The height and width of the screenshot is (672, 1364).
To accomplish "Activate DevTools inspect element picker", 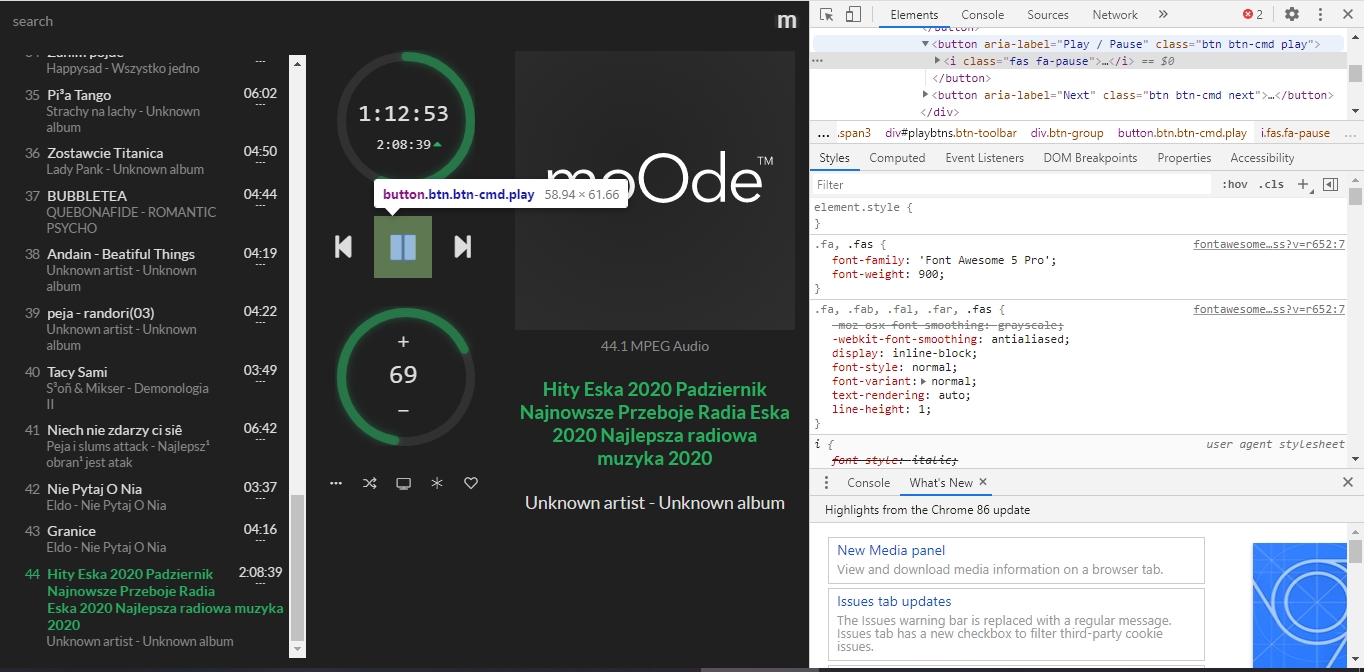I will pos(827,14).
